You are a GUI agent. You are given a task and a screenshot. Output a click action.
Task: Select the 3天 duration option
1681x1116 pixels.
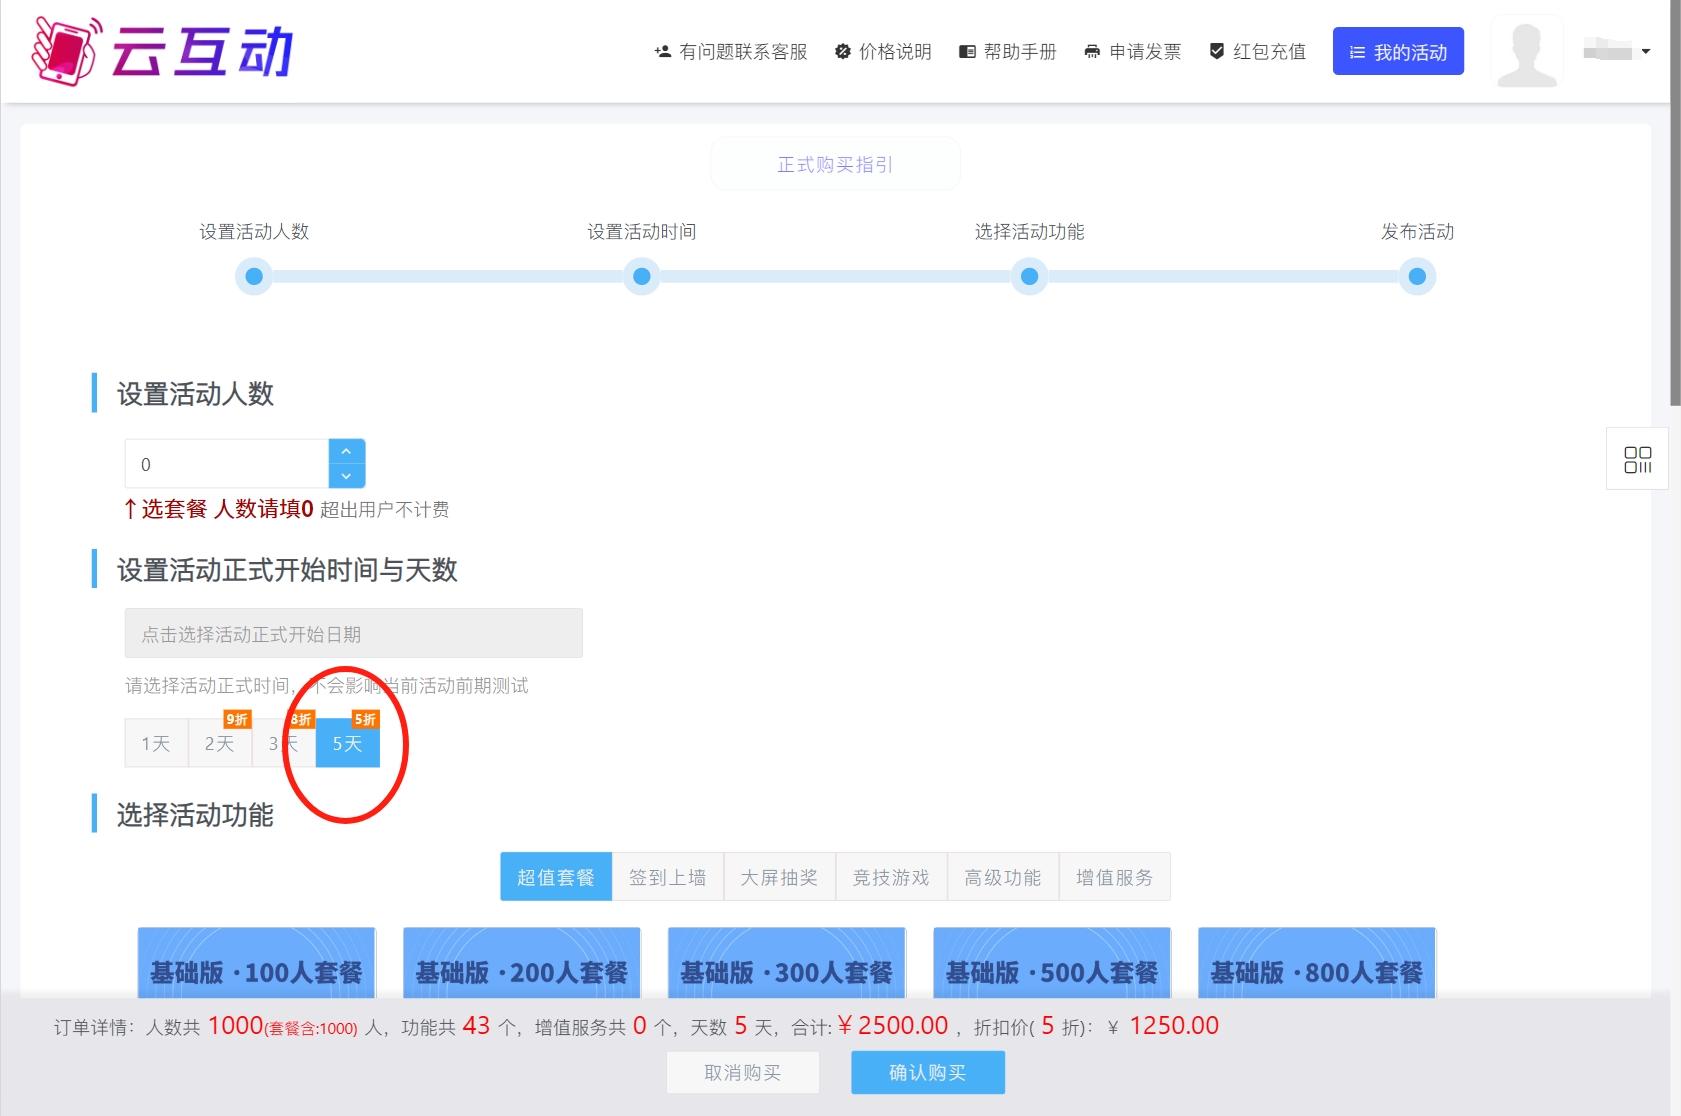pyautogui.click(x=283, y=743)
